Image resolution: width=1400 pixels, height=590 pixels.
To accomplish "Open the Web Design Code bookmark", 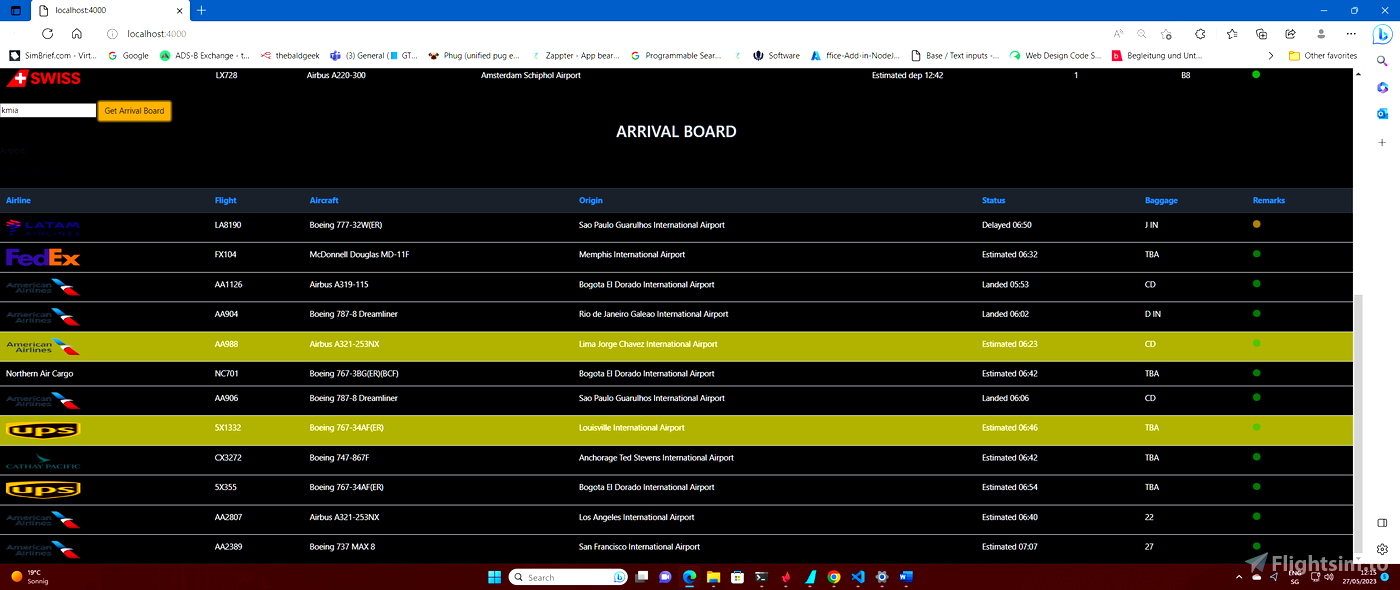I will pos(1056,56).
